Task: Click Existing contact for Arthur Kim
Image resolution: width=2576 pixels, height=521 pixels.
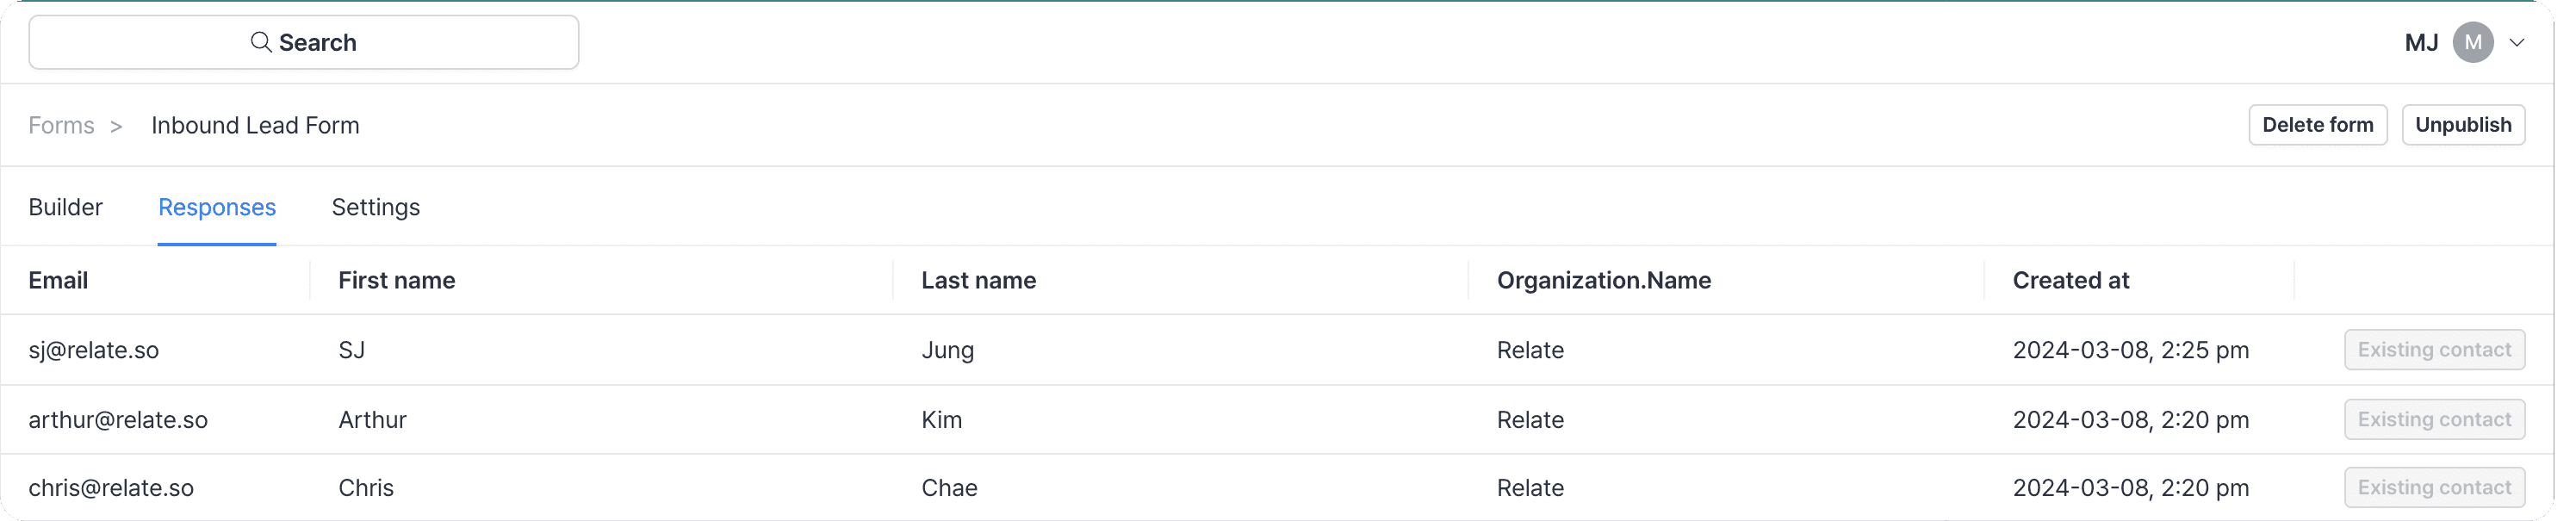Action: [x=2434, y=420]
